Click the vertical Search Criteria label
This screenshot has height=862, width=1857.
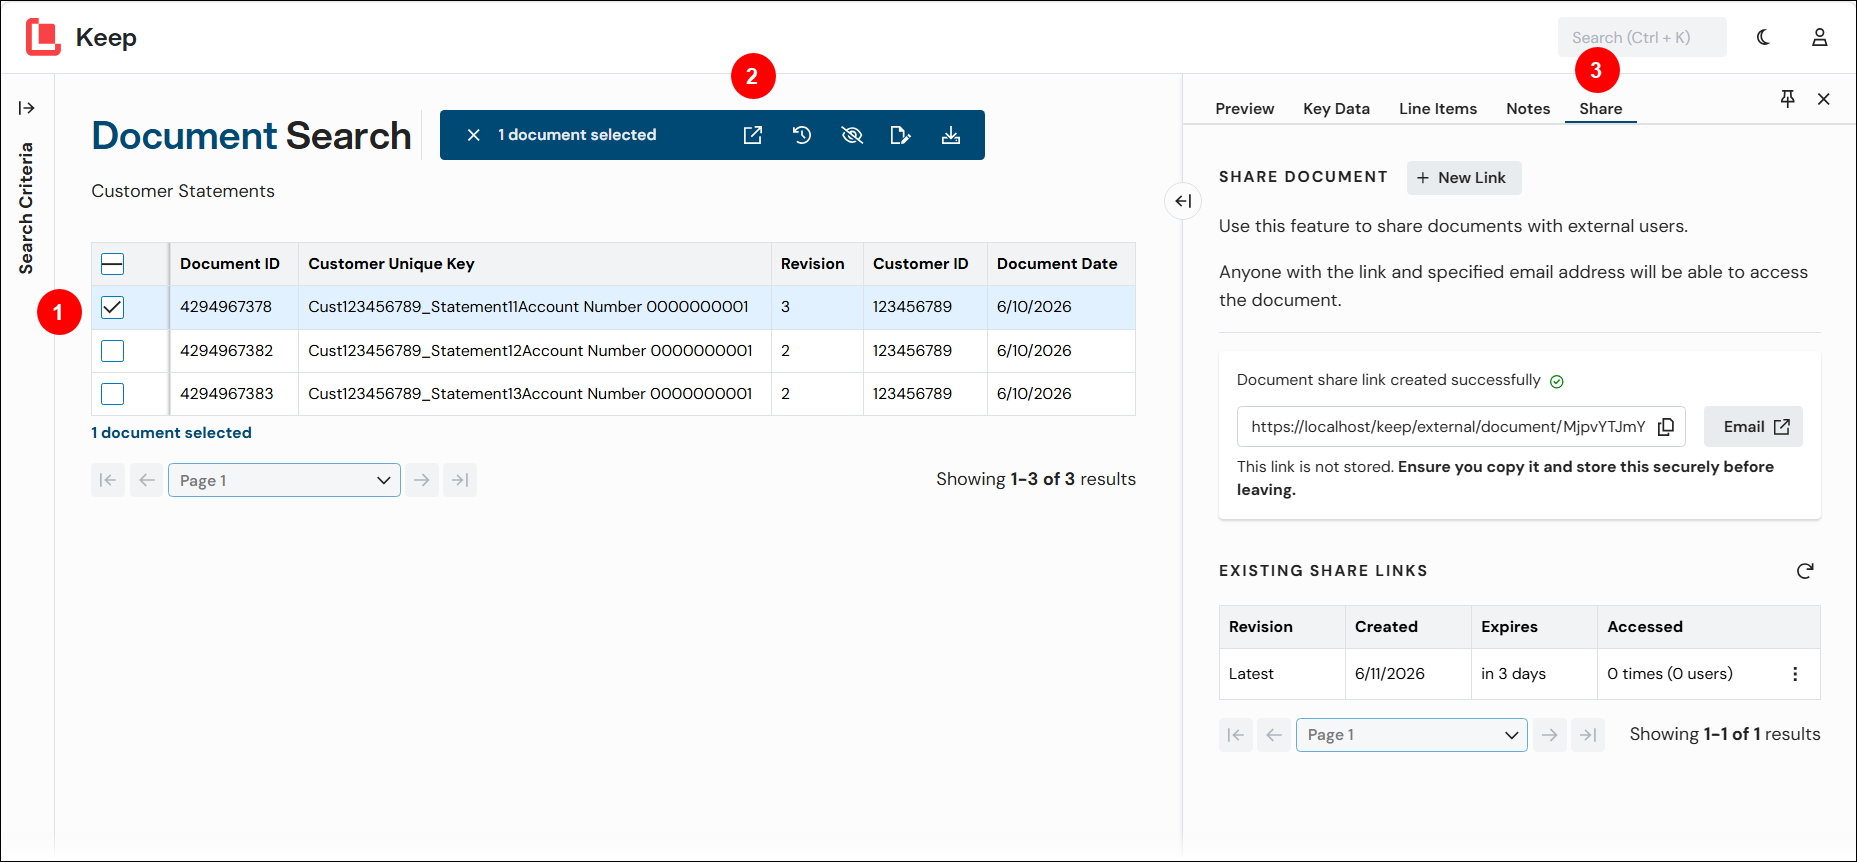point(26,208)
